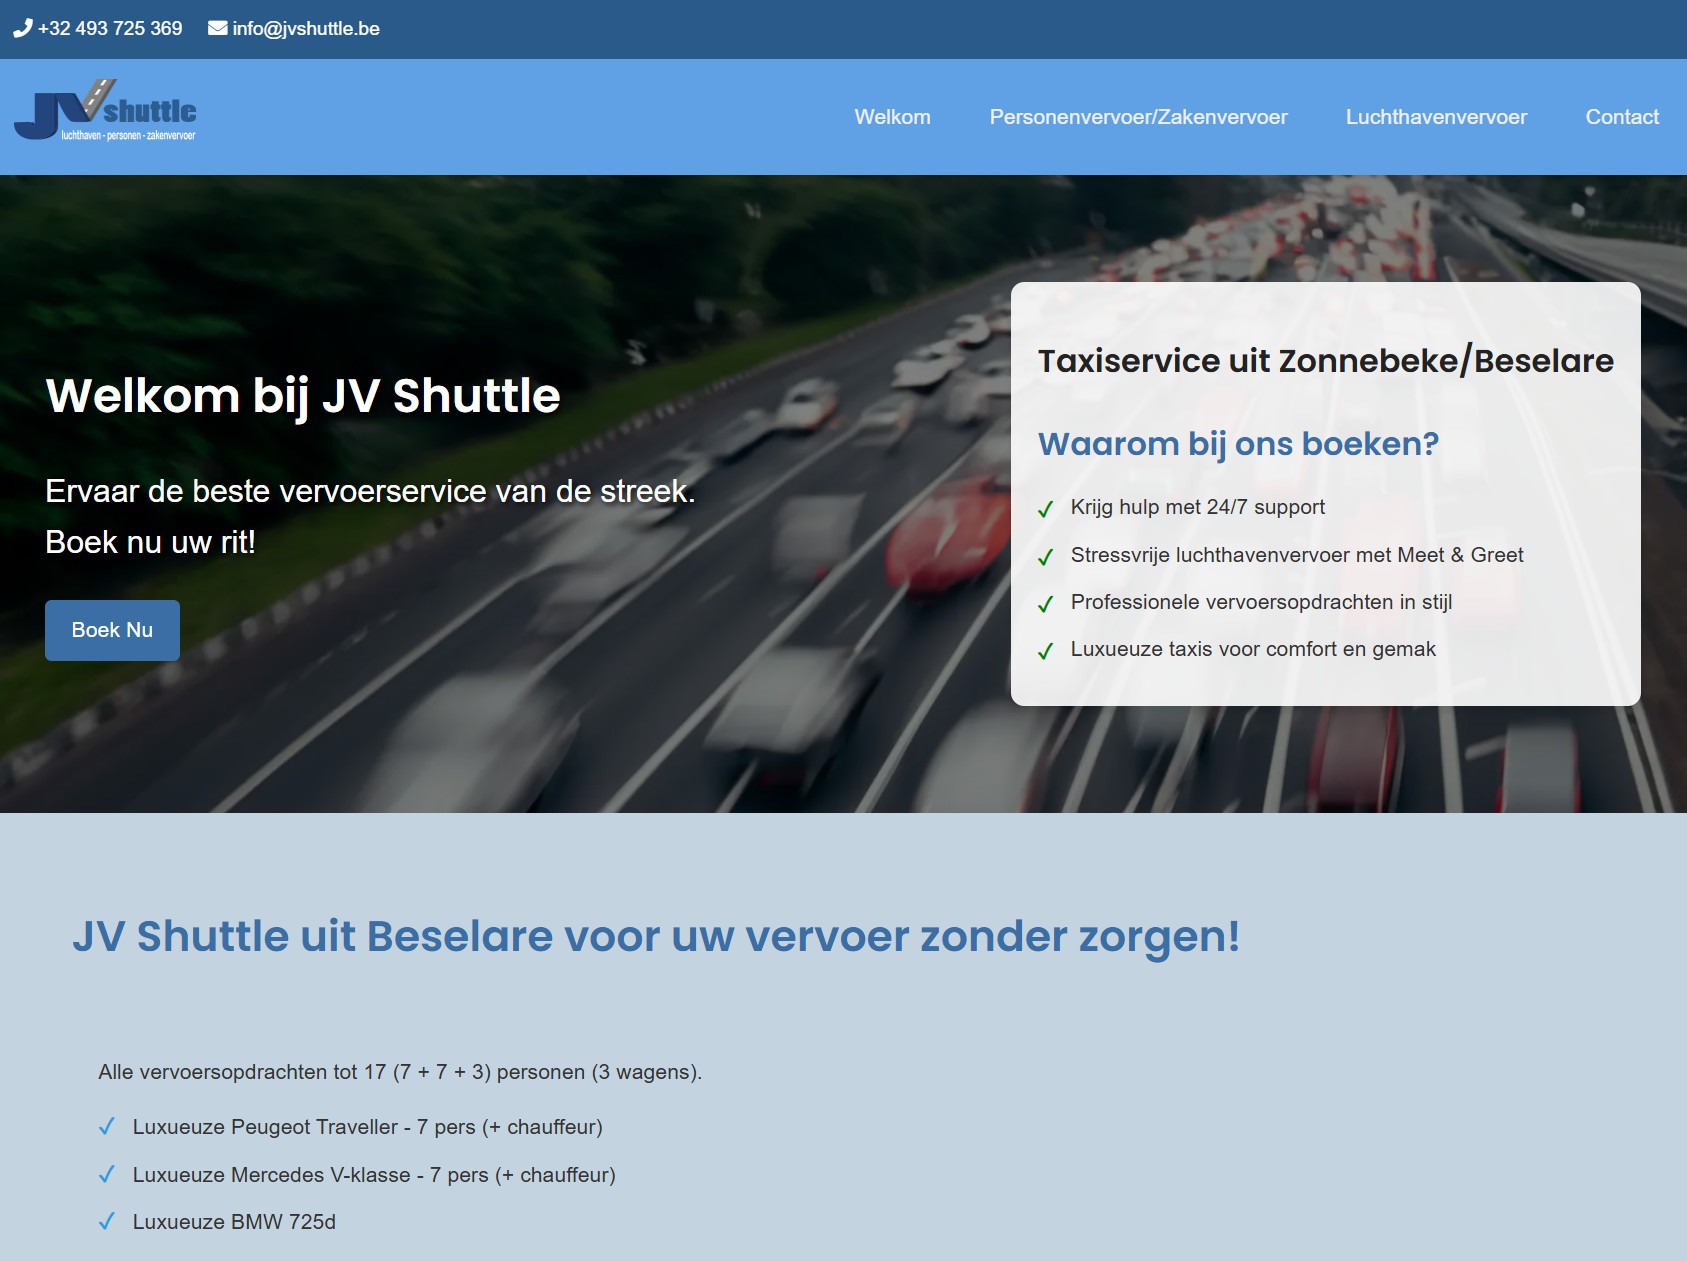Click blue checkmark beside Peugeot Traveller
The width and height of the screenshot is (1687, 1261).
pos(107,1127)
